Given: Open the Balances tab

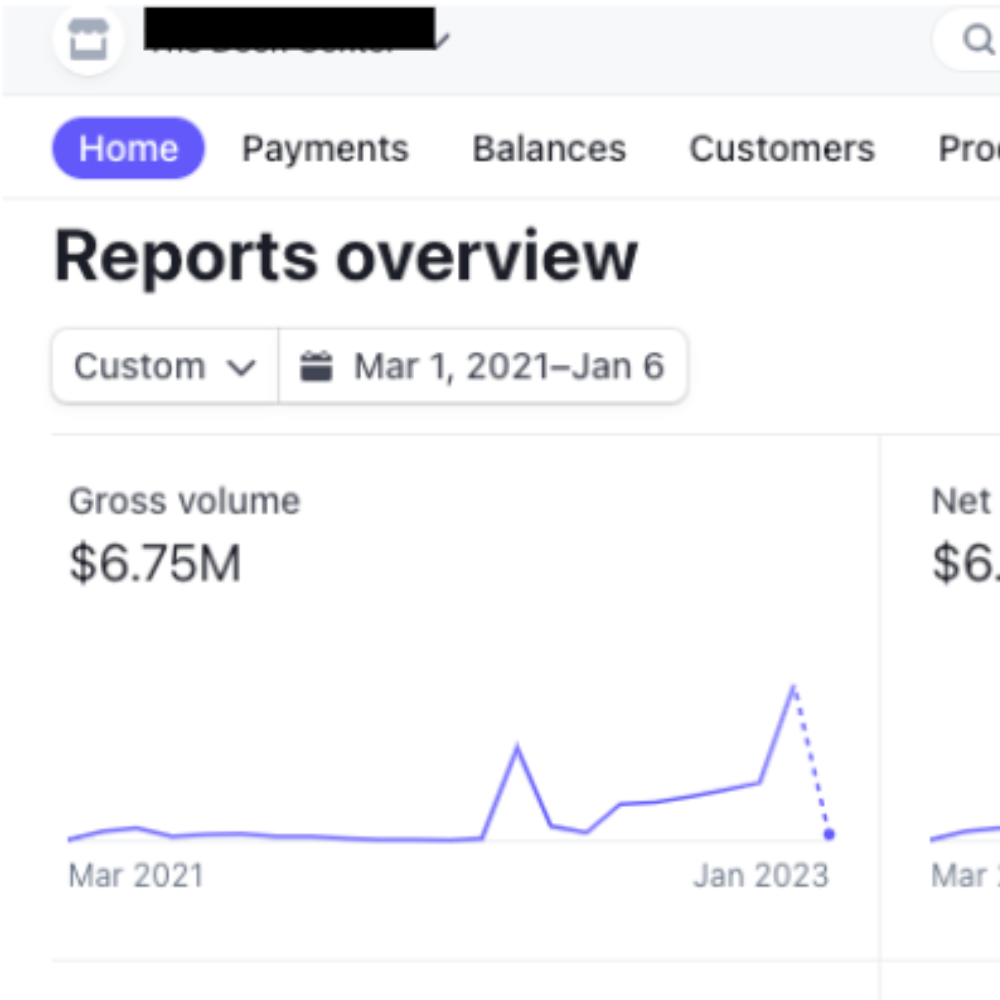Looking at the screenshot, I should (548, 148).
